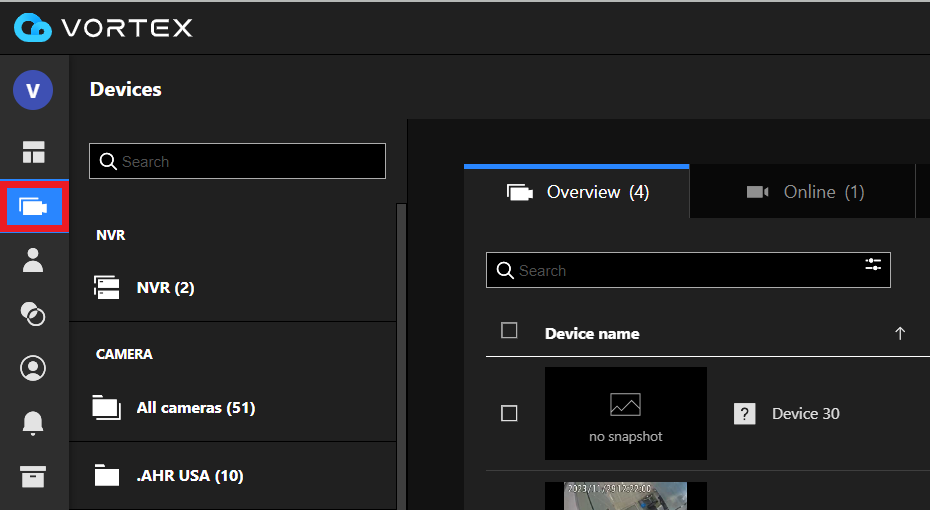Sort by Device name arrow

(899, 334)
